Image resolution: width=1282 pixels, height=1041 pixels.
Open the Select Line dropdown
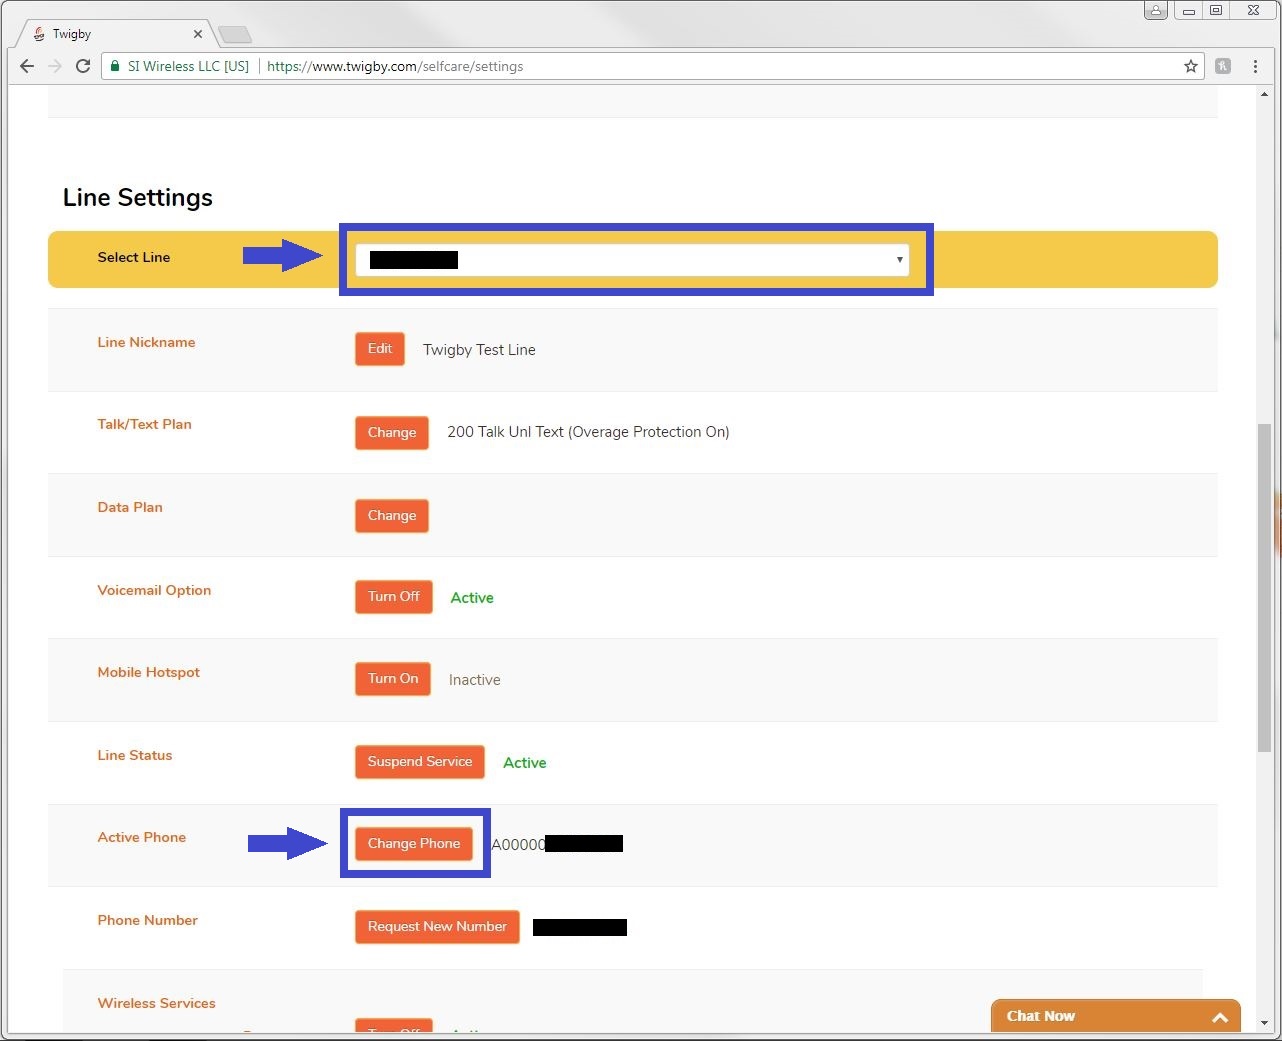(632, 260)
